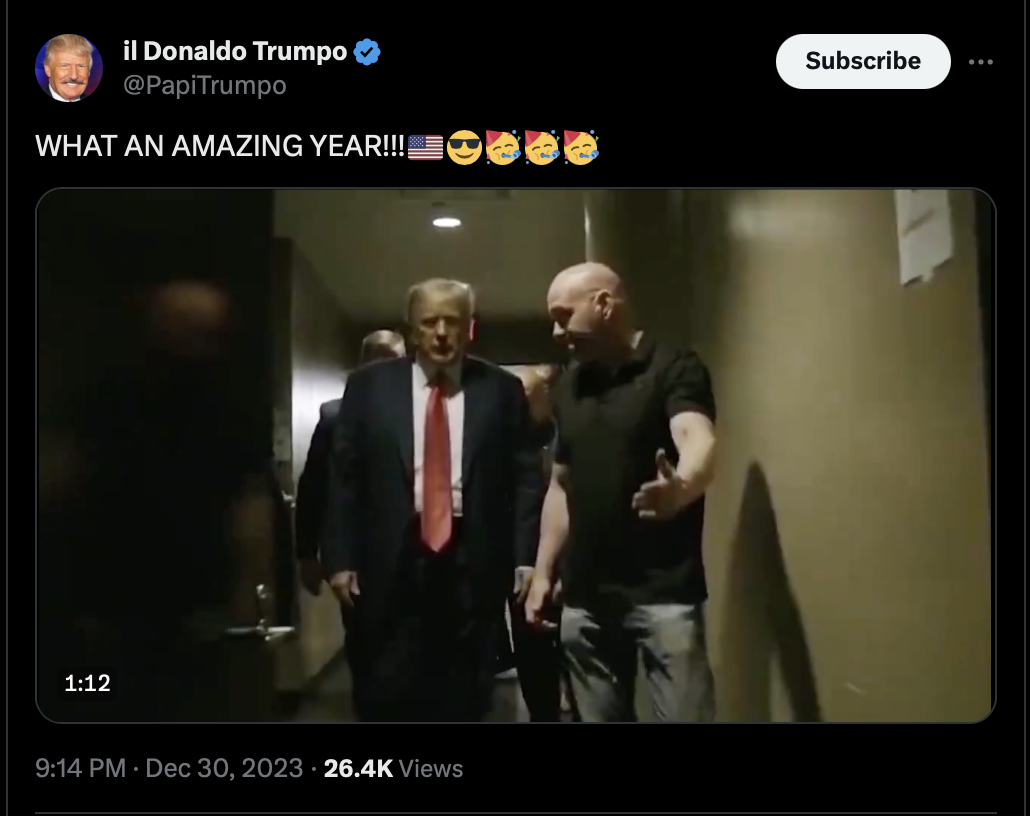
Task: Click the 26.4K view count
Action: 358,768
